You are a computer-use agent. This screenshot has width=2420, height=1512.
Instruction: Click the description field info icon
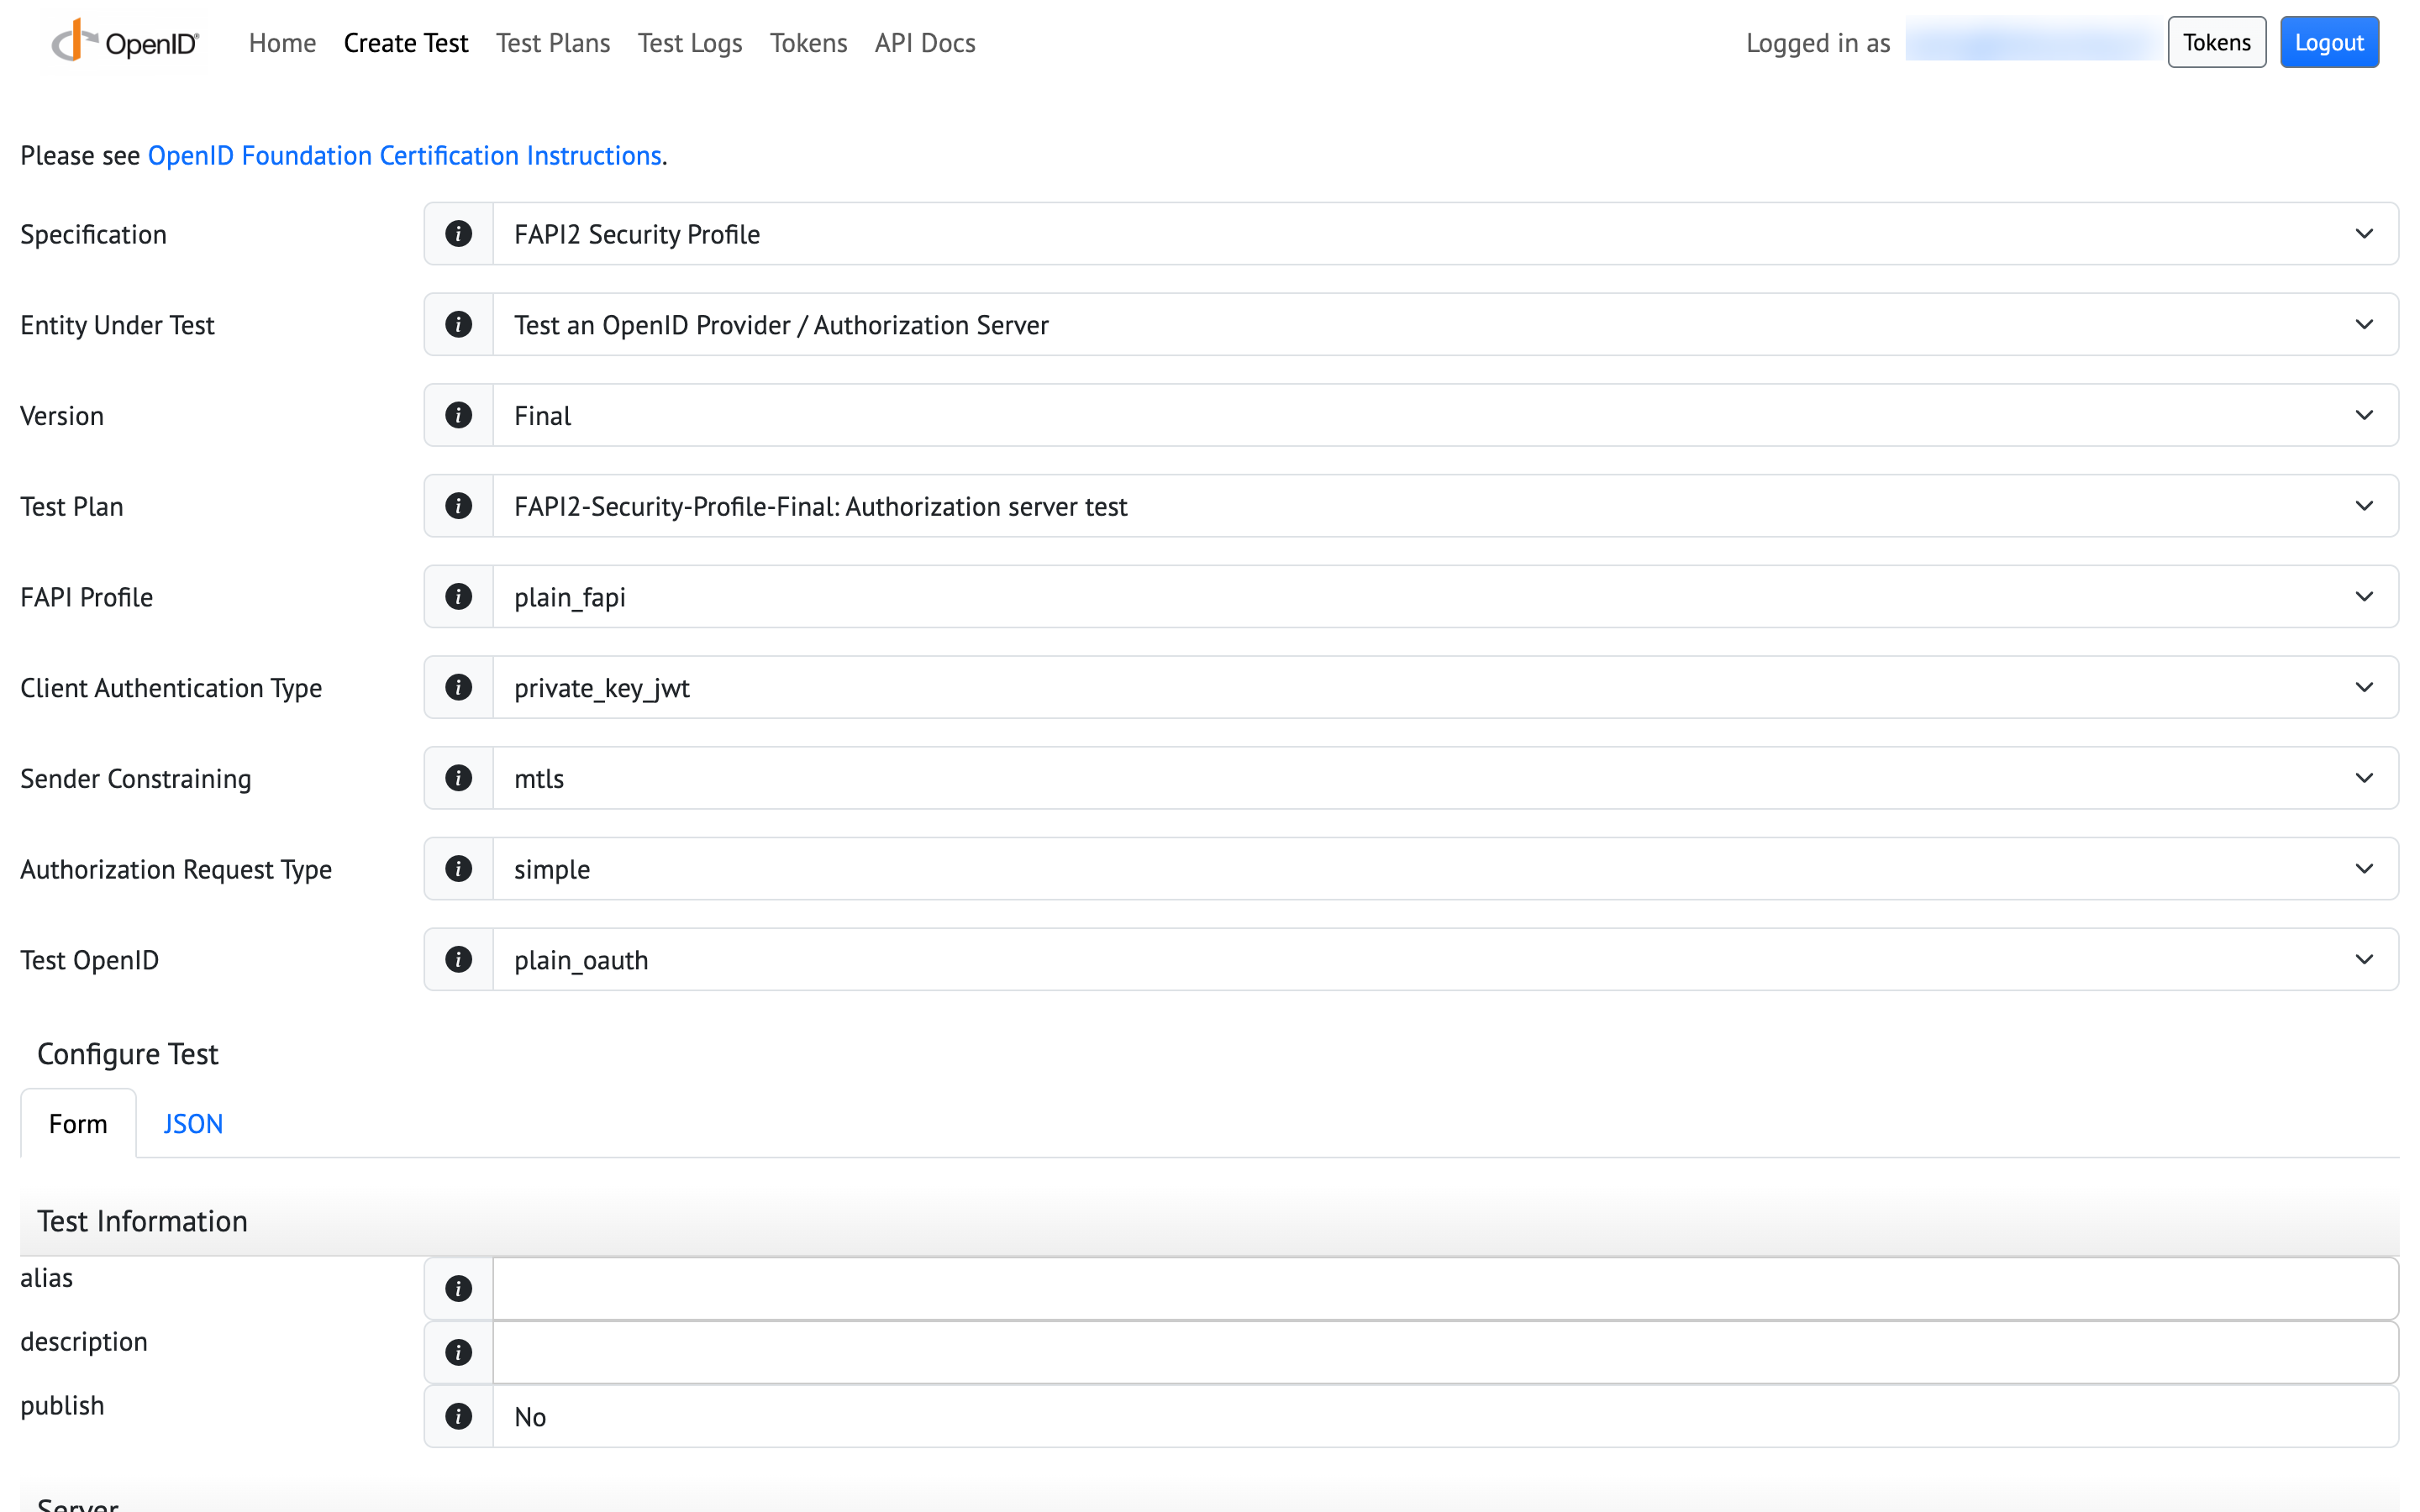tap(458, 1353)
